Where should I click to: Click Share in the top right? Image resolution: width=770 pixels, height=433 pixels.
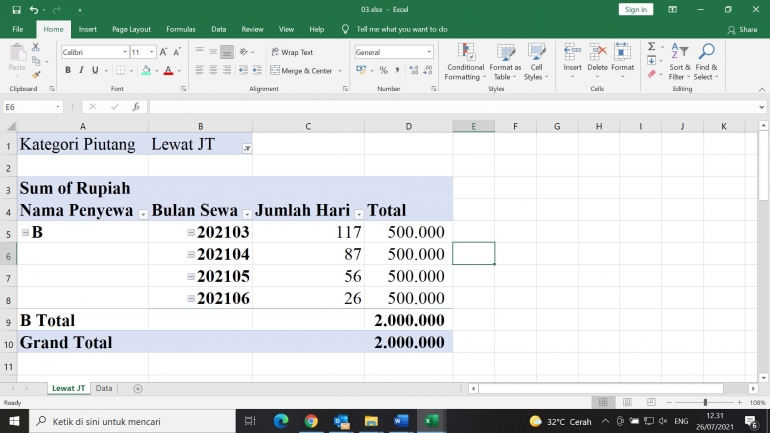[743, 30]
